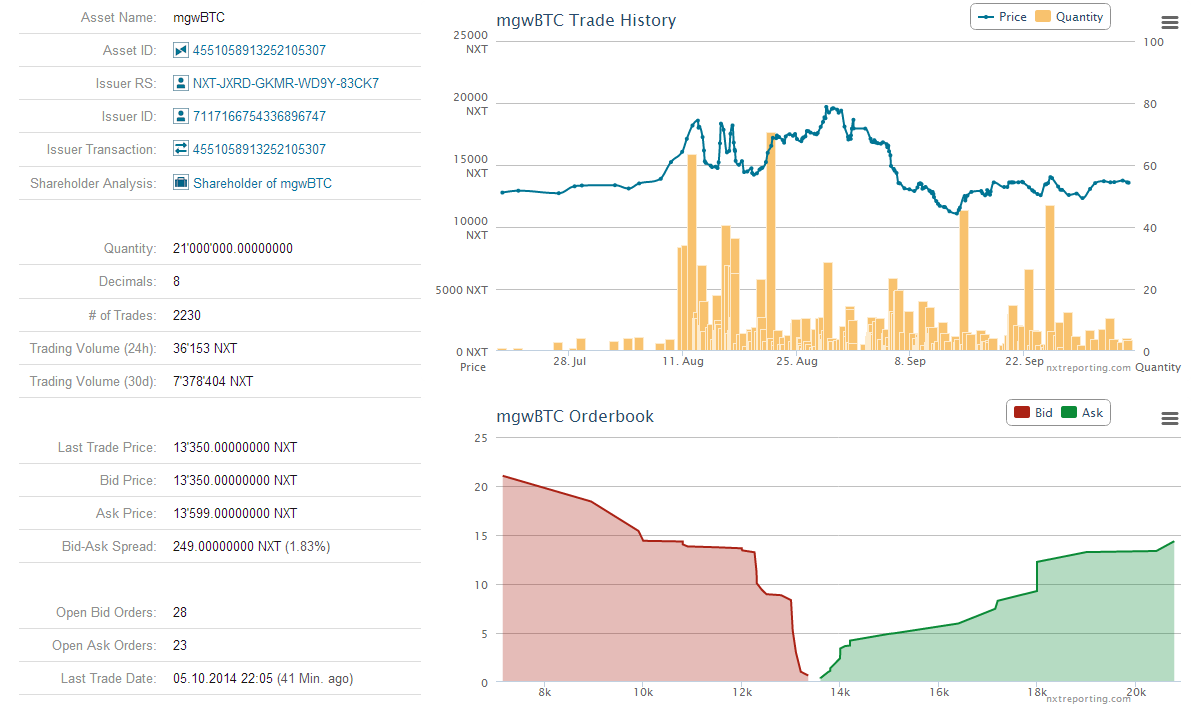Viewport: 1204px width, 705px height.
Task: Click the briefcase icon beside Shareholder Analysis
Action: tap(180, 183)
